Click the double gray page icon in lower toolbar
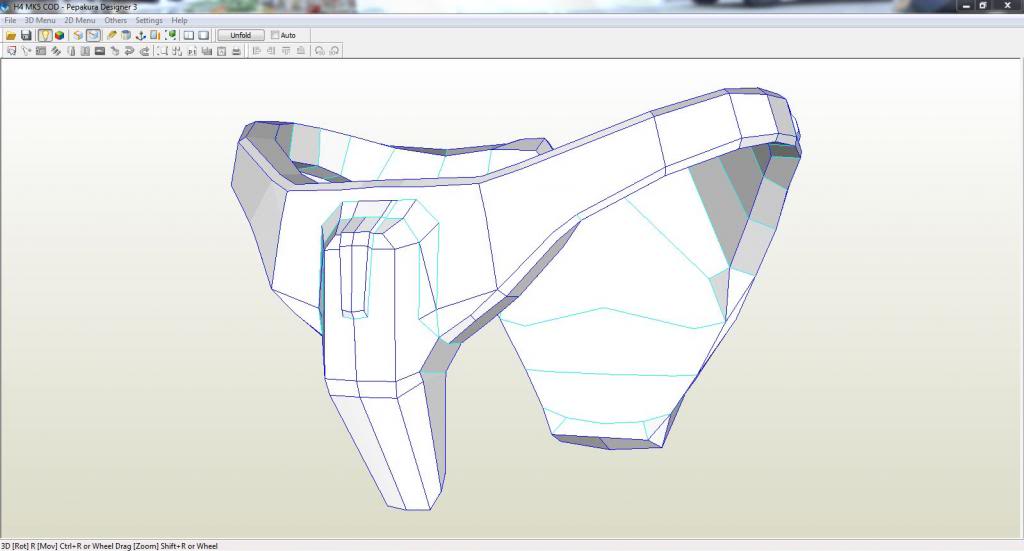This screenshot has width=1024, height=551. point(85,51)
